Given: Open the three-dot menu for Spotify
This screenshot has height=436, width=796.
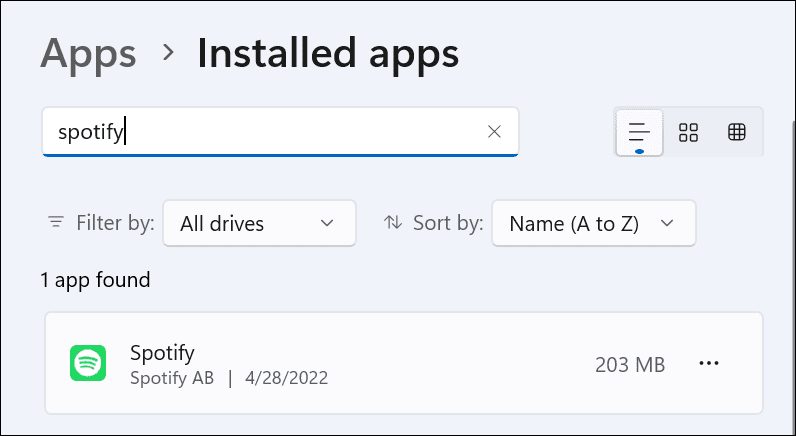Looking at the screenshot, I should 709,364.
